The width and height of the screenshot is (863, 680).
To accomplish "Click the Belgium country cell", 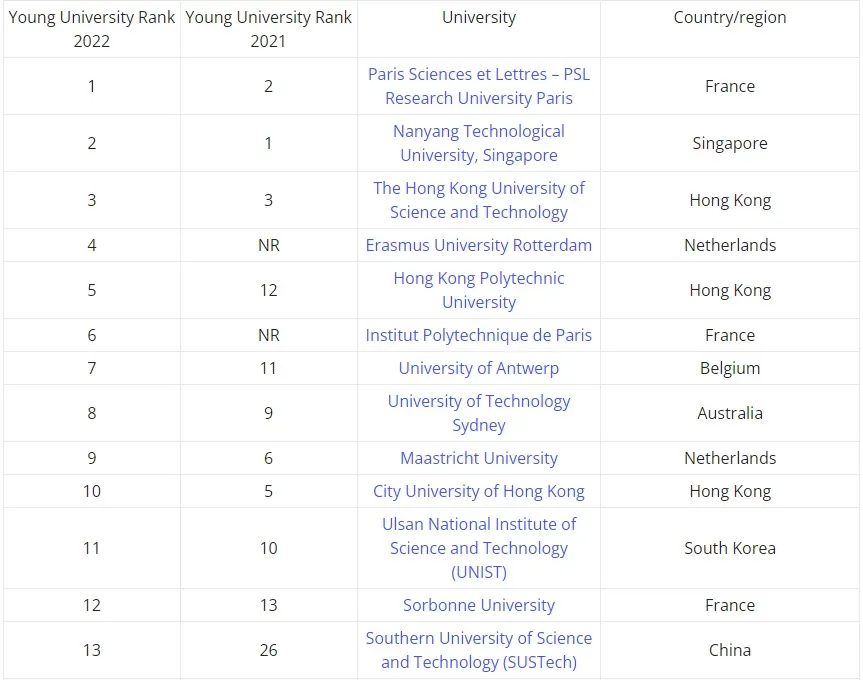I will (x=730, y=368).
